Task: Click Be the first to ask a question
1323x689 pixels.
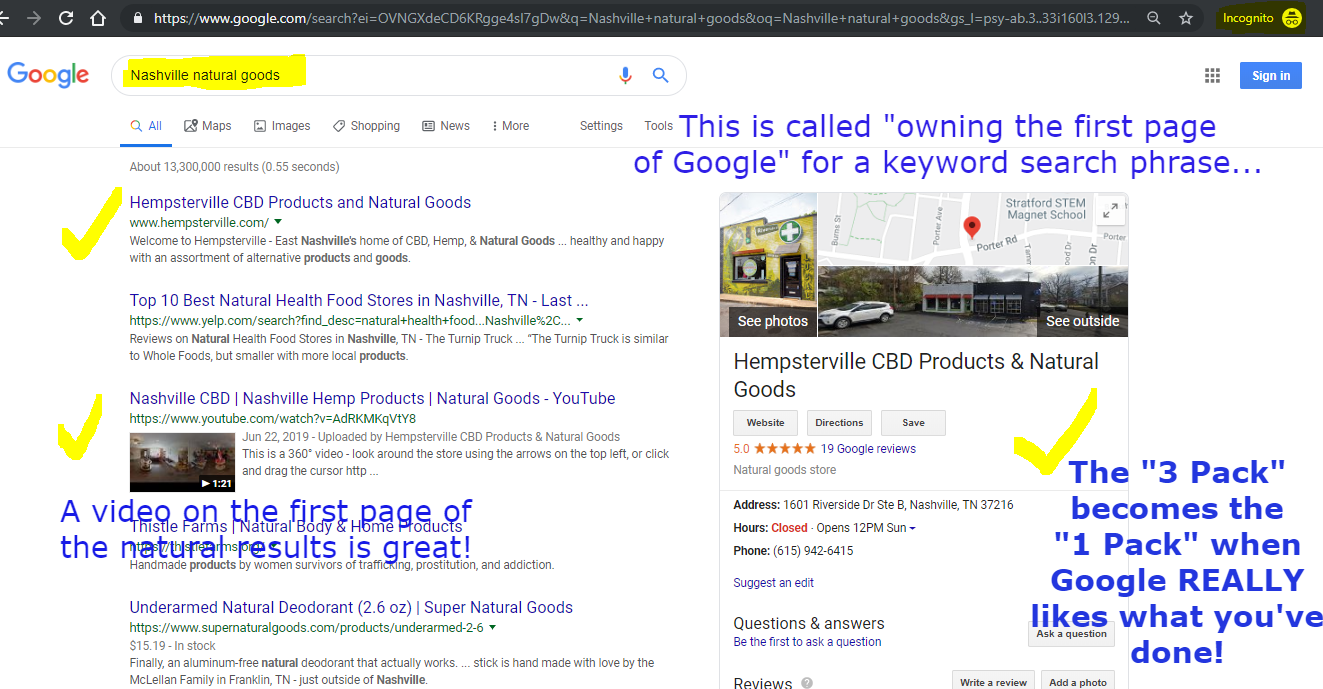Action: [x=808, y=642]
